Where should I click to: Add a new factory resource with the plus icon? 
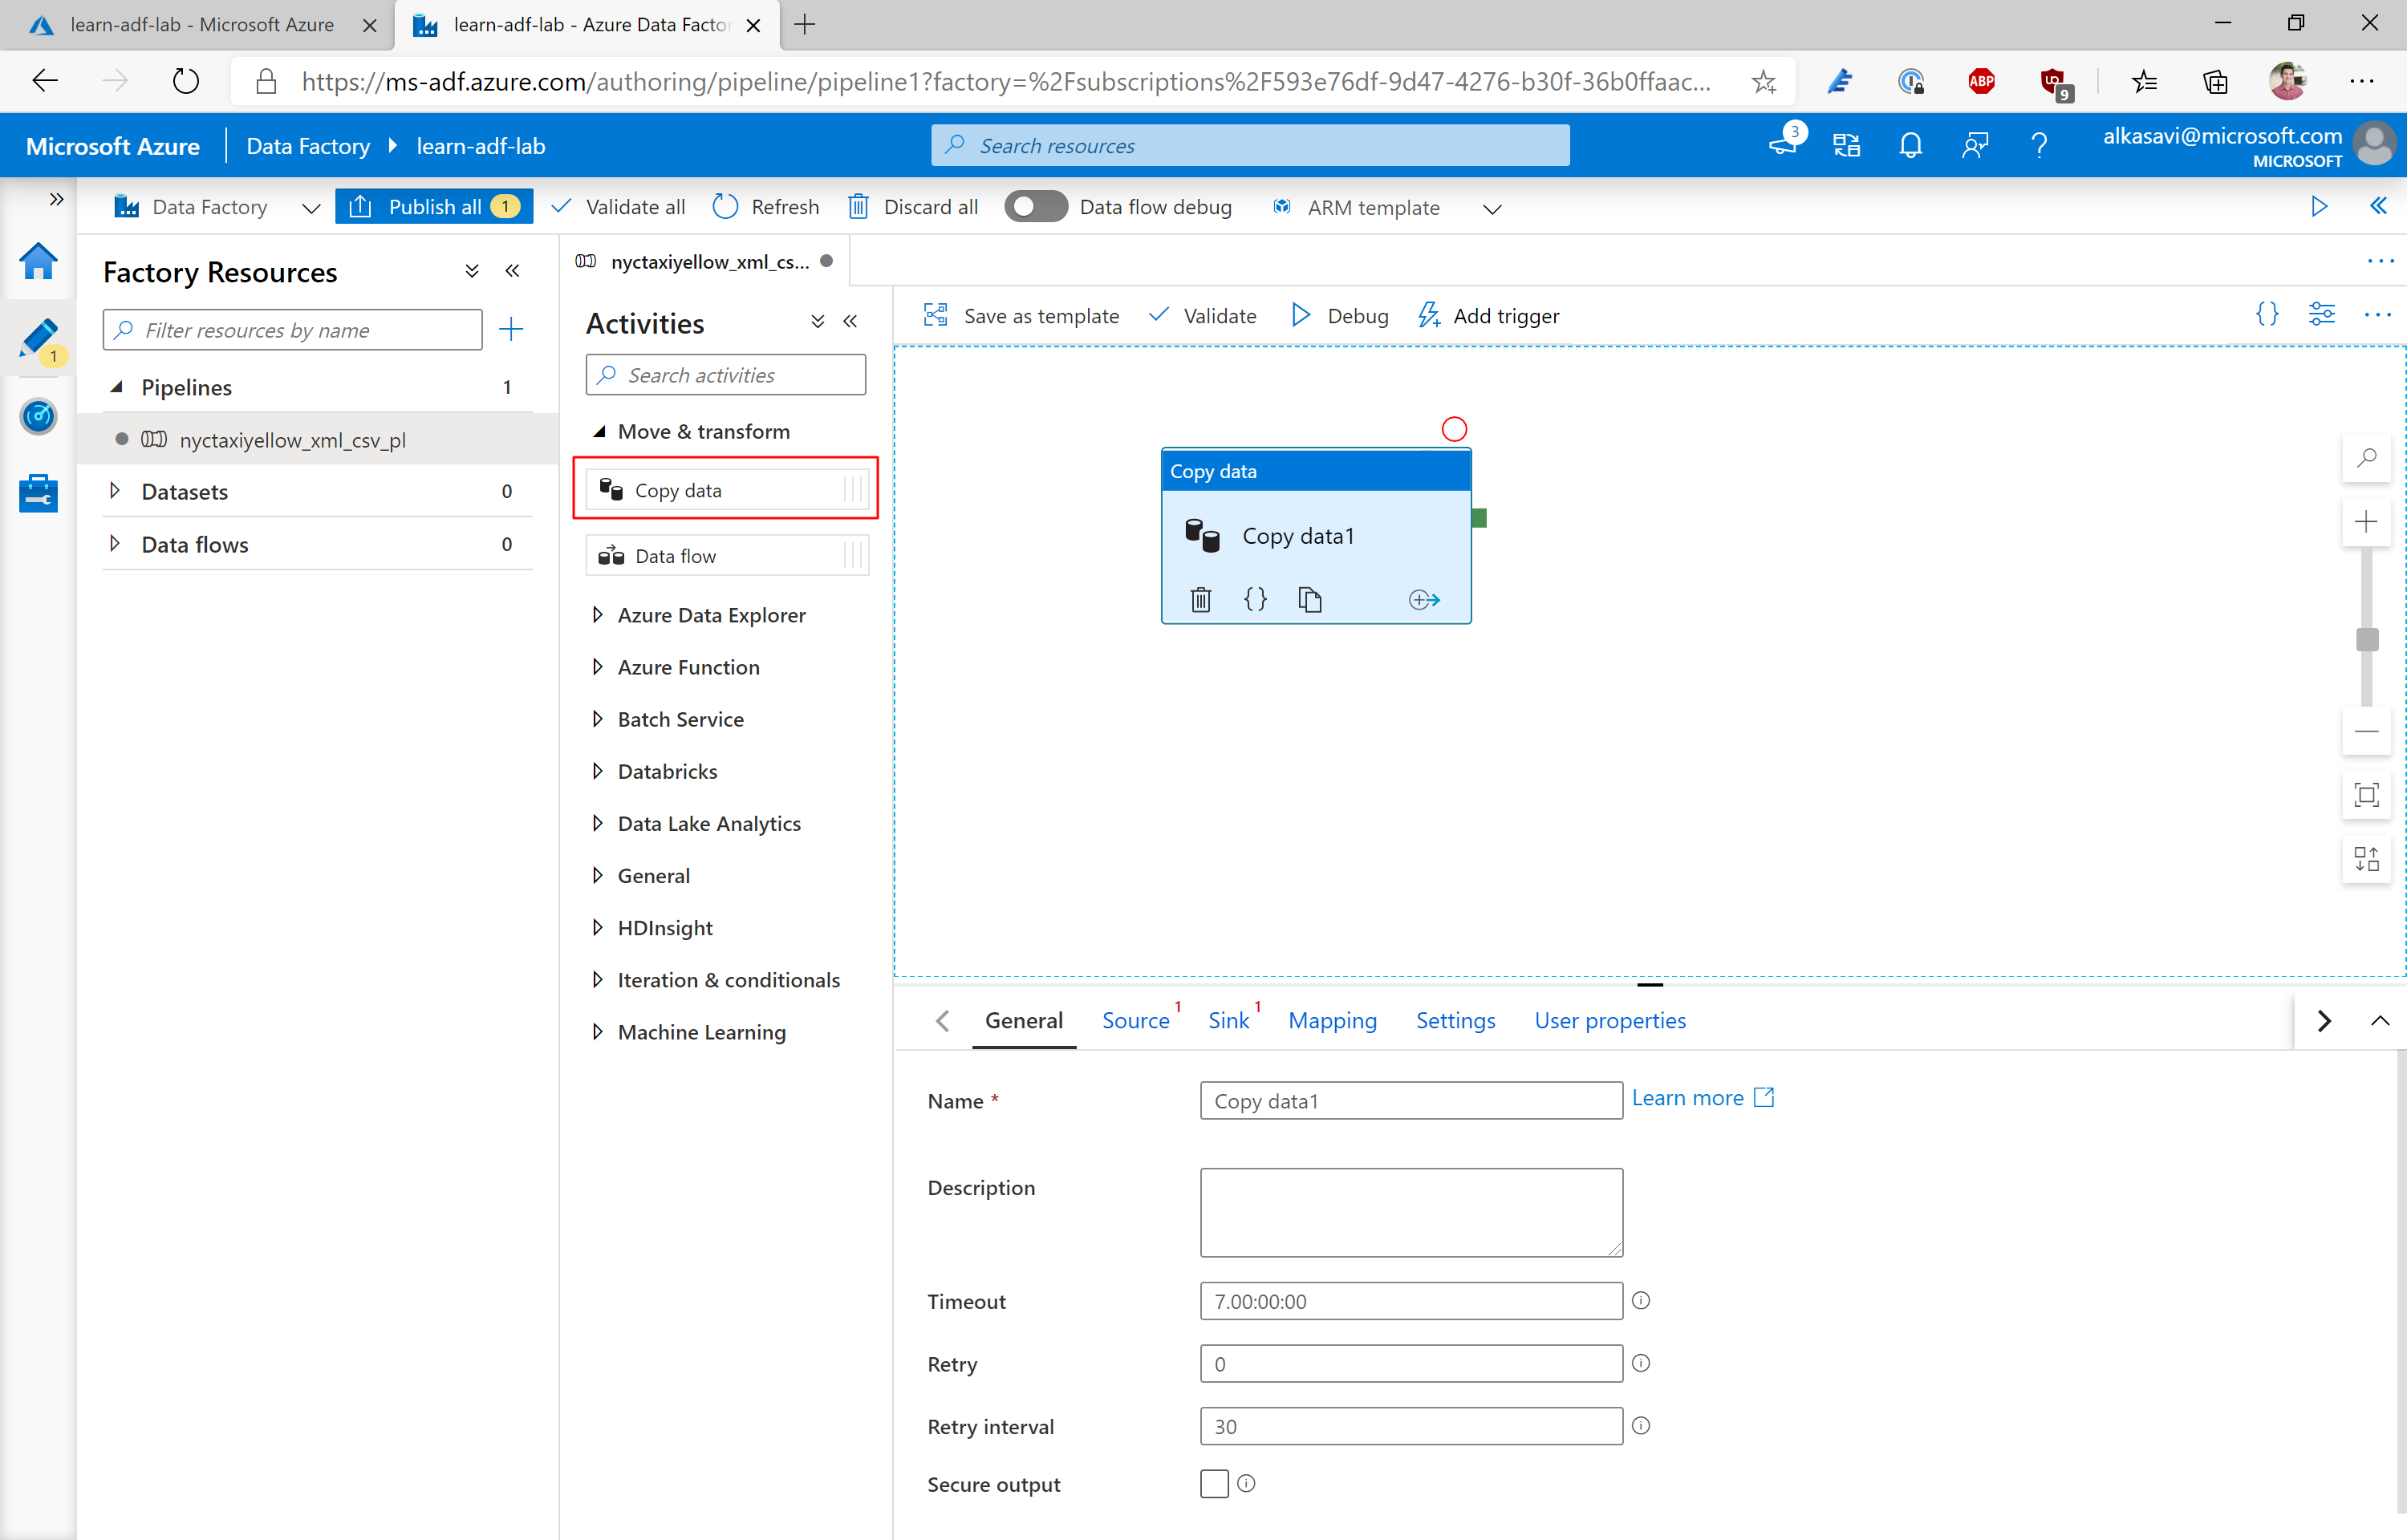[511, 329]
